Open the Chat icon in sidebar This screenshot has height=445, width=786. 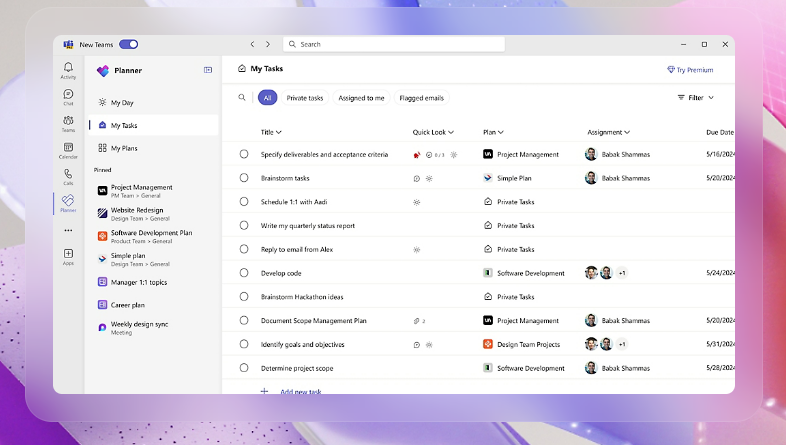[68, 94]
